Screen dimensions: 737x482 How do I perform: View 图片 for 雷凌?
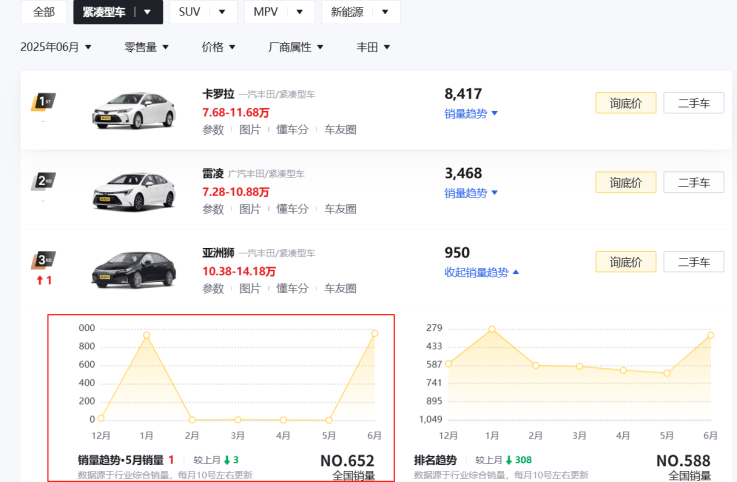pos(250,209)
